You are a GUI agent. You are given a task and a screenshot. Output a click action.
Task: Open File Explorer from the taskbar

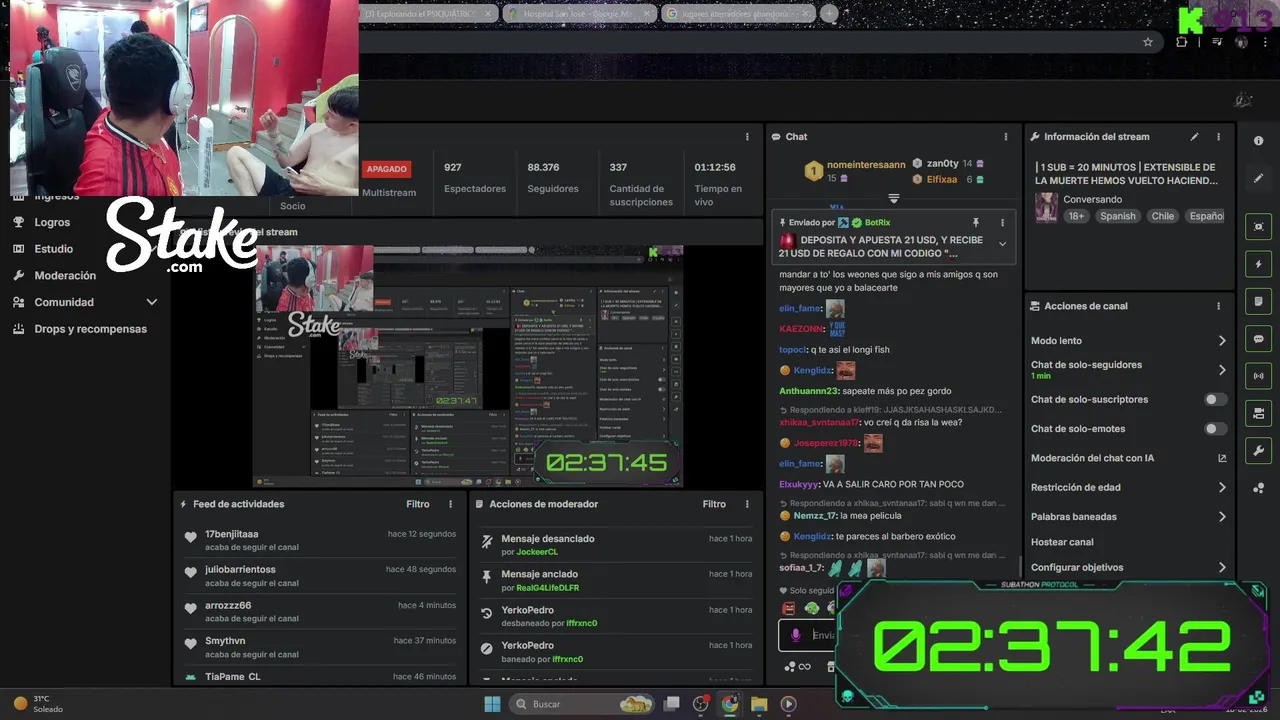pyautogui.click(x=759, y=704)
